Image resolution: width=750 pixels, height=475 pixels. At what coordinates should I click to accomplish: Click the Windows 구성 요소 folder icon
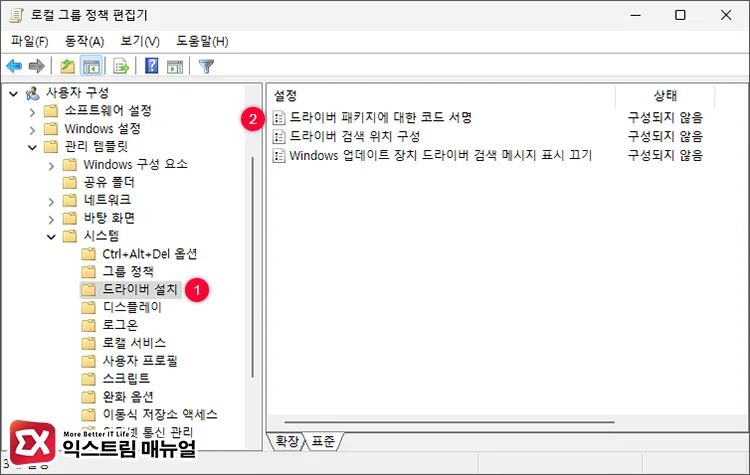pyautogui.click(x=70, y=165)
